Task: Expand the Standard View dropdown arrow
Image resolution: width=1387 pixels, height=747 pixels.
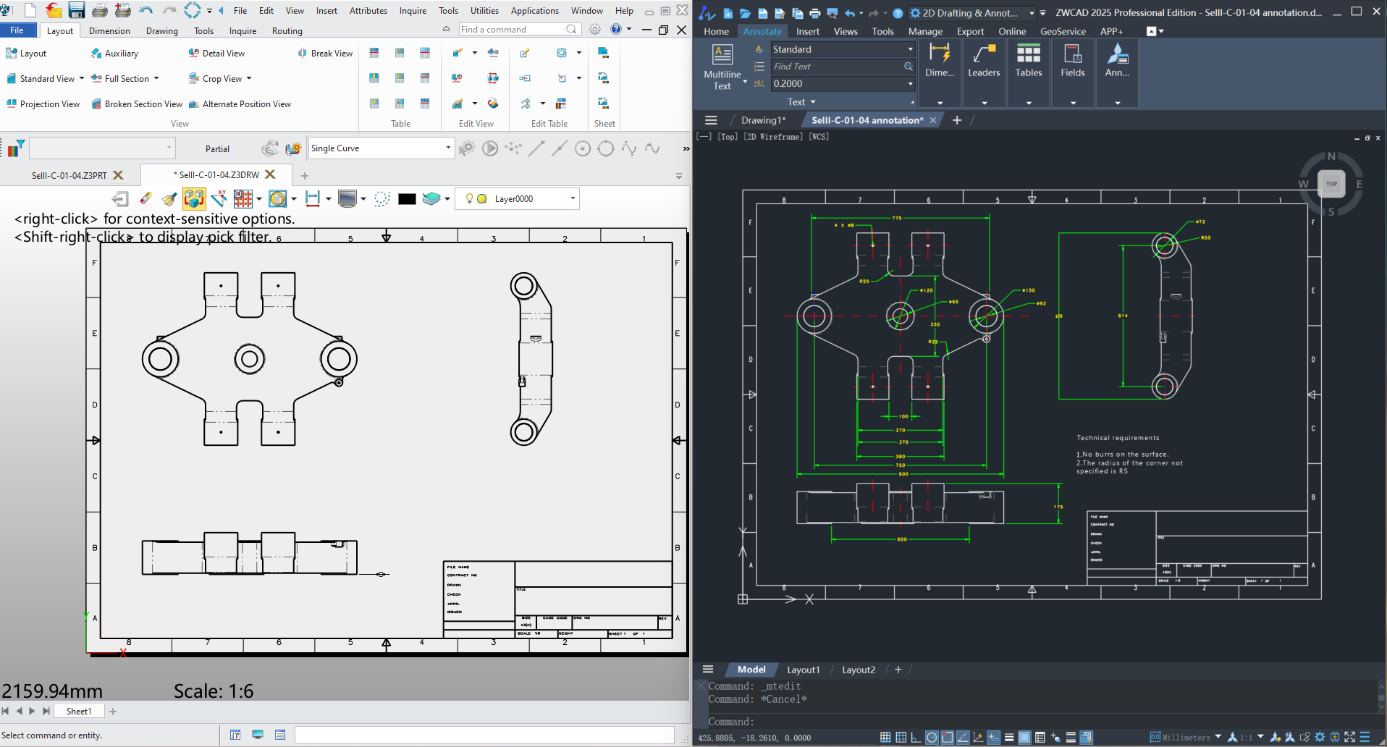Action: pos(82,79)
